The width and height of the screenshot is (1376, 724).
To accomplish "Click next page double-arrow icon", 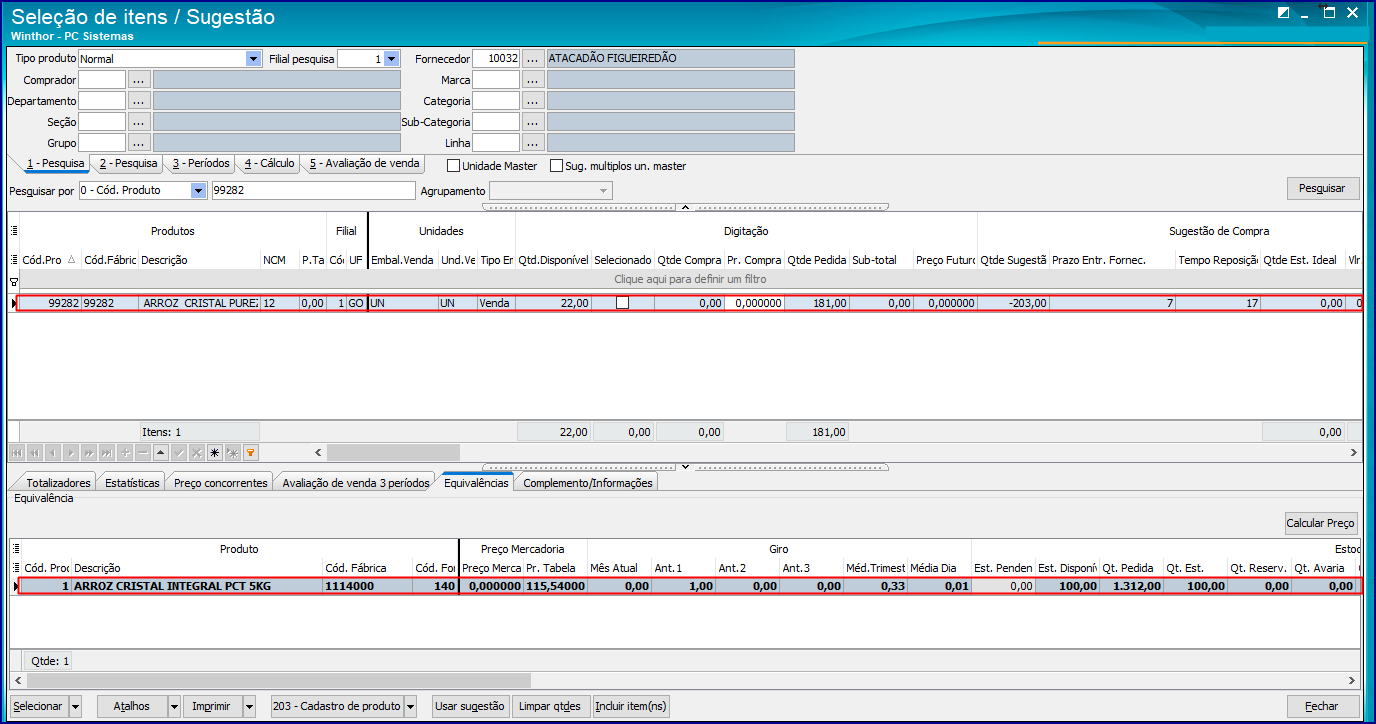I will pyautogui.click(x=89, y=453).
